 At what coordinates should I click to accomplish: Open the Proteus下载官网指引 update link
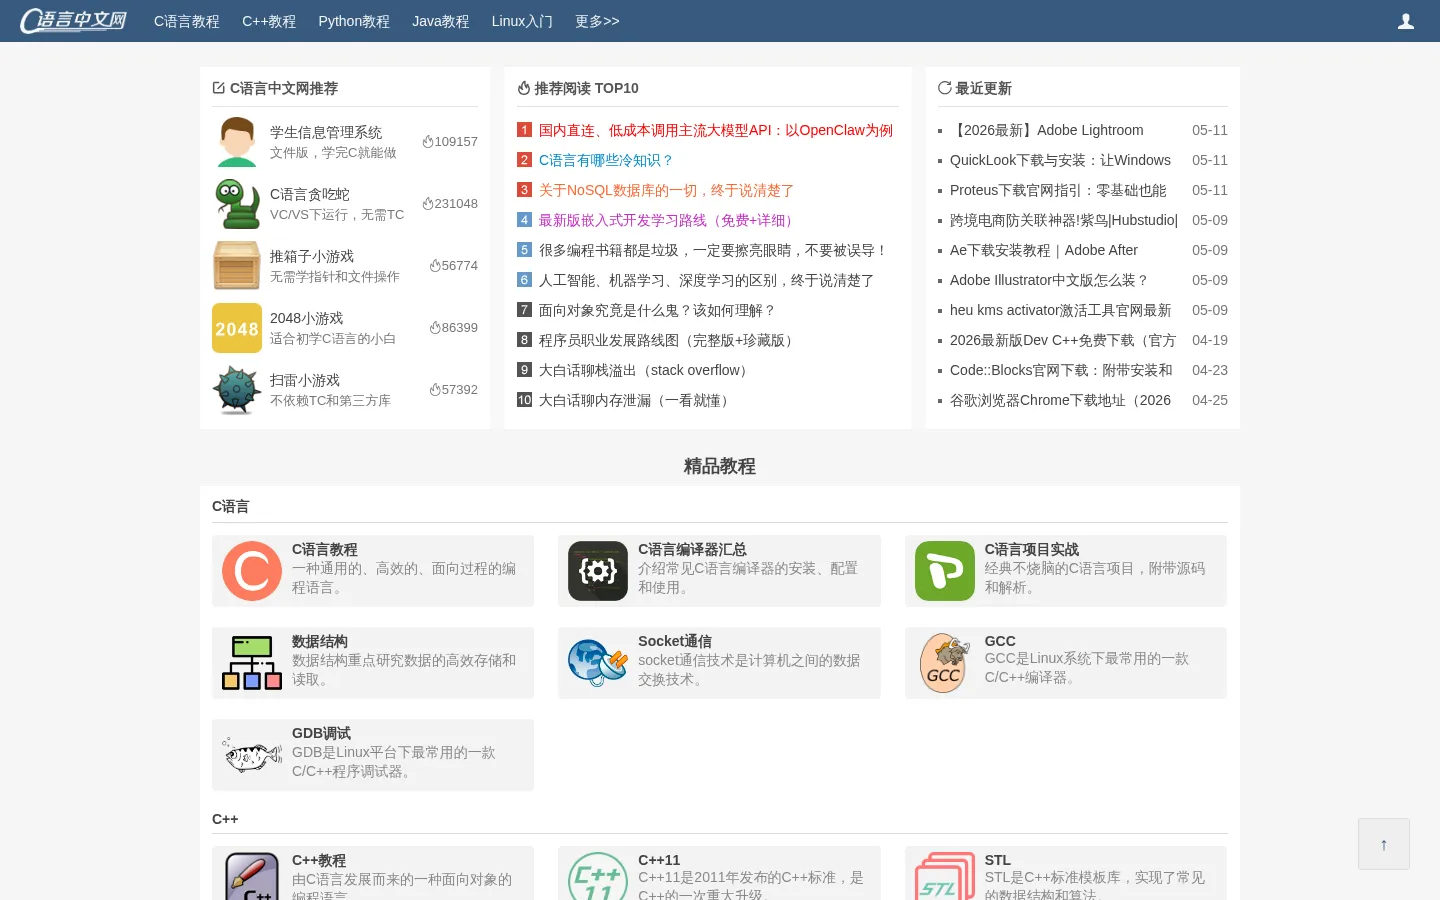pyautogui.click(x=1058, y=190)
